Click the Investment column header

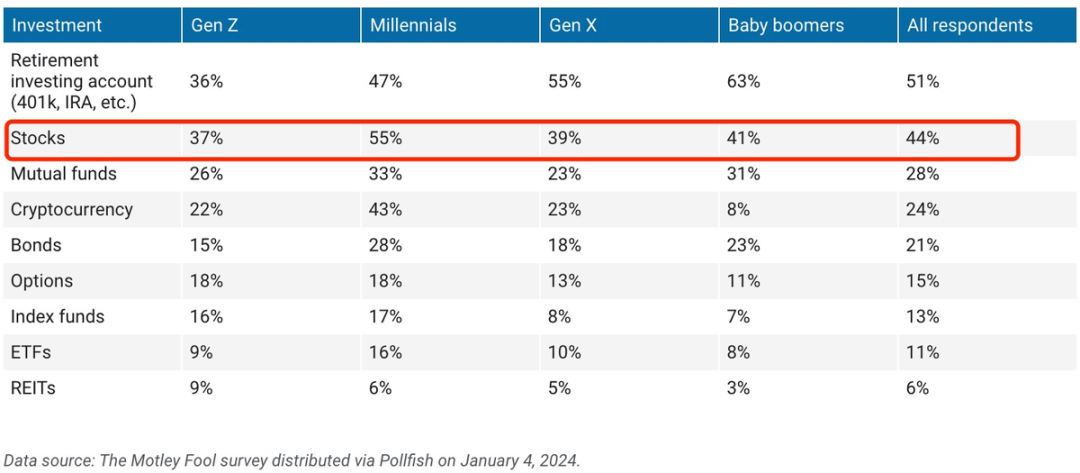pos(57,25)
